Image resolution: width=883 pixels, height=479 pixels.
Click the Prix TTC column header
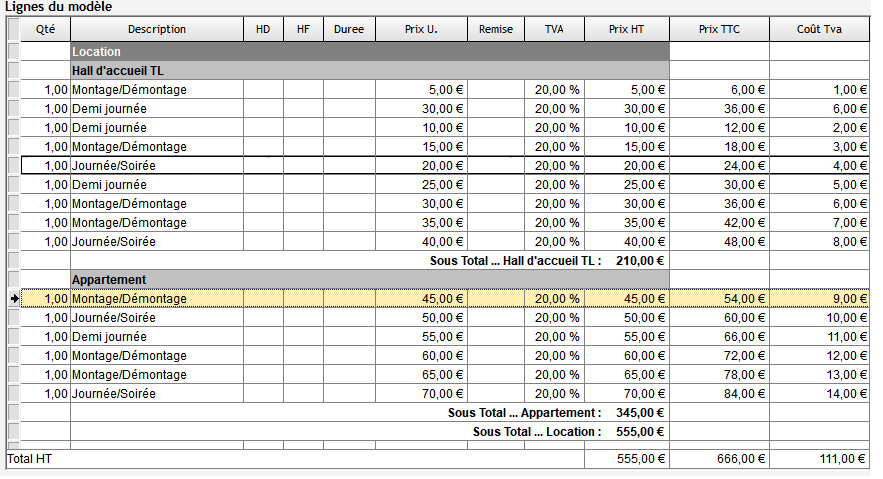(719, 29)
